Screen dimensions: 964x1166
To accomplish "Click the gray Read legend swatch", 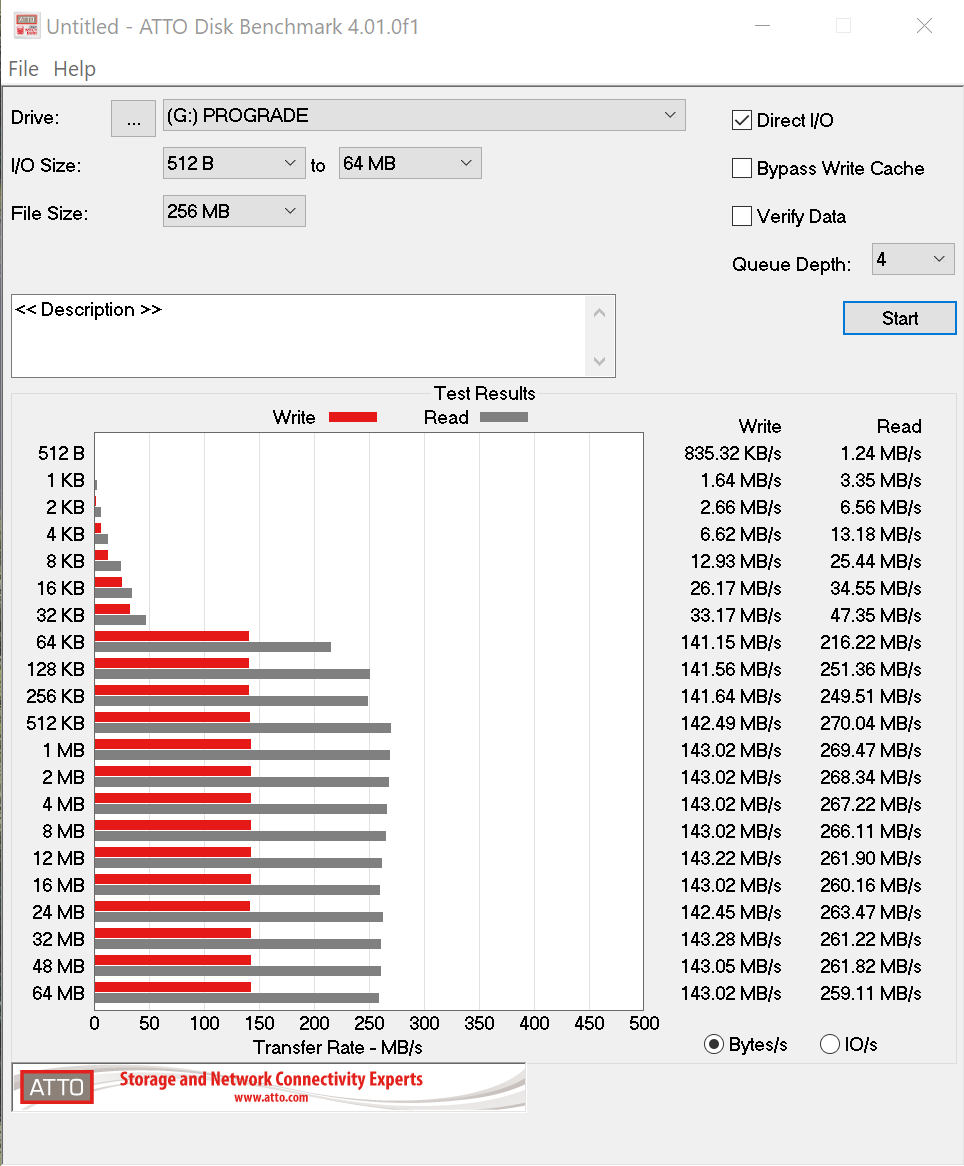I will pos(504,417).
